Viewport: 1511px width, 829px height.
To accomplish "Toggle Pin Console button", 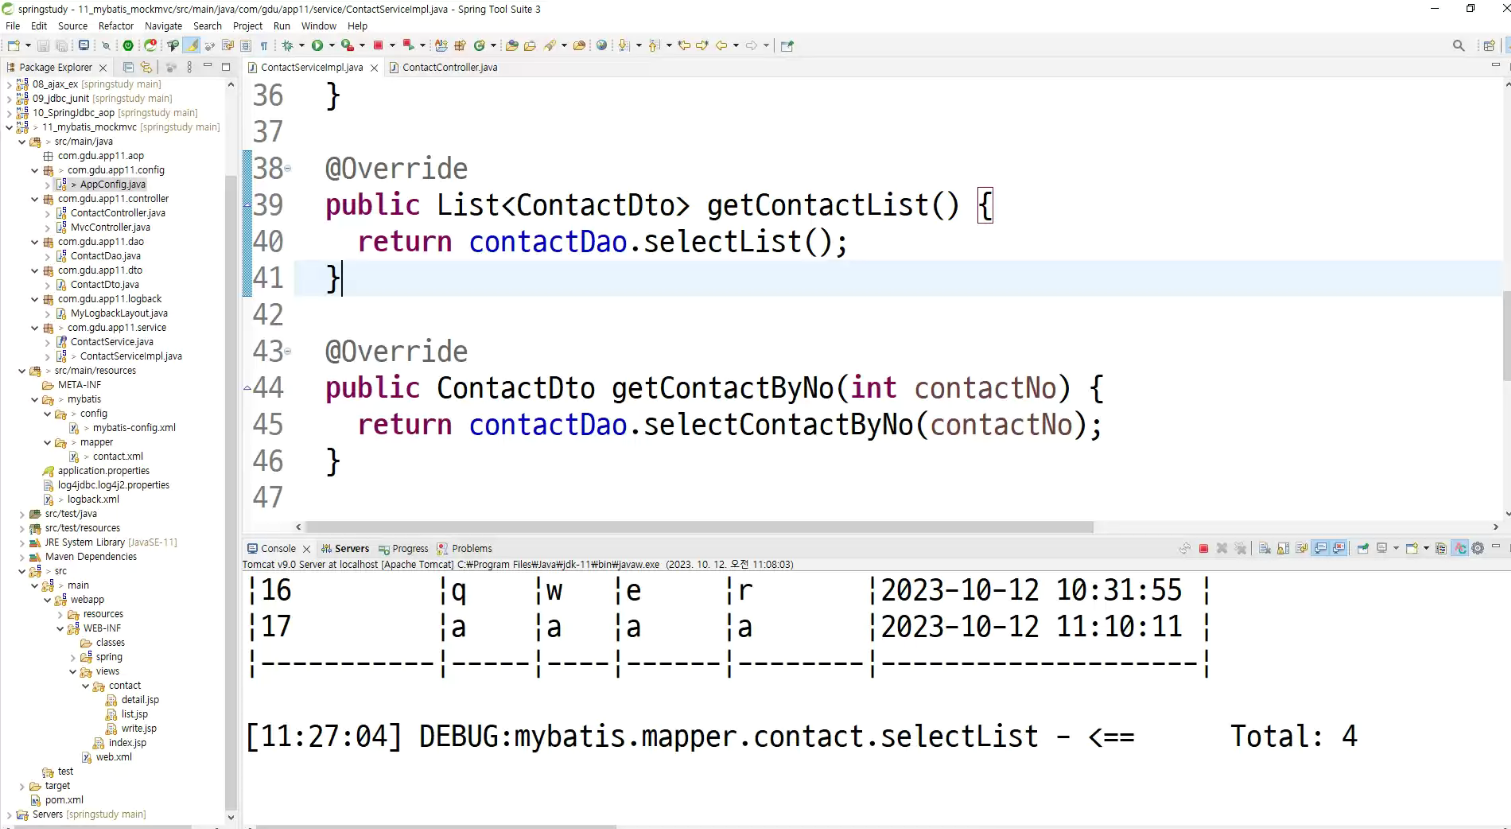I will 1363,548.
